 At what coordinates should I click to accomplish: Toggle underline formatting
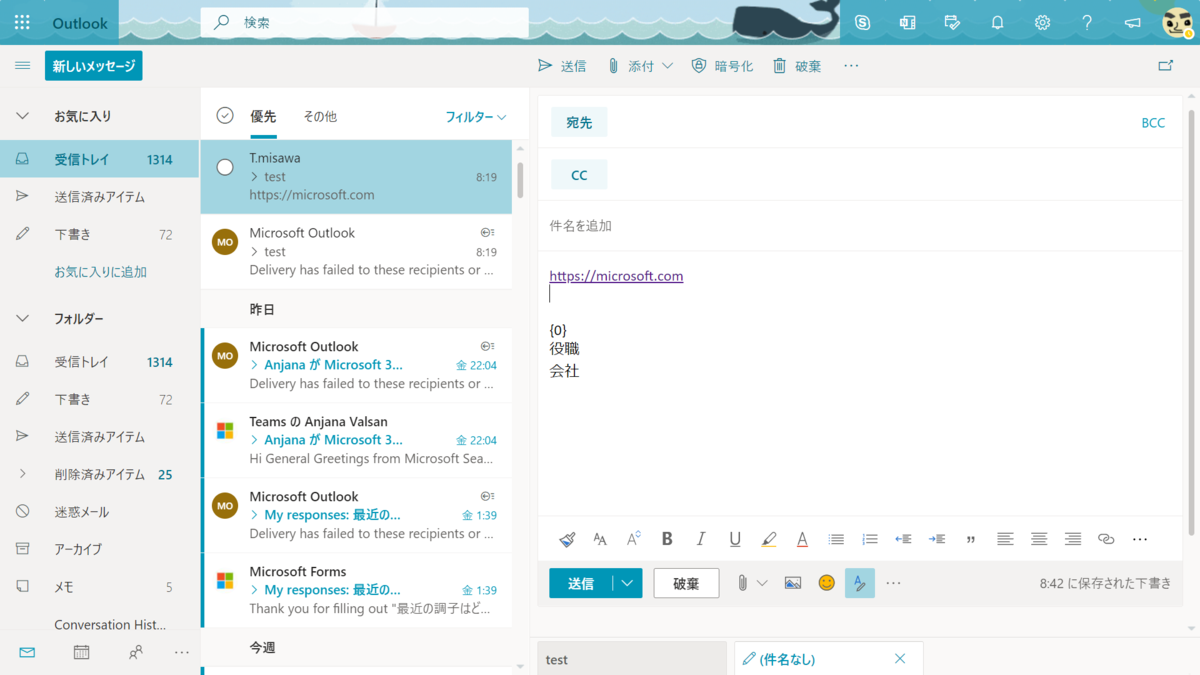tap(735, 539)
